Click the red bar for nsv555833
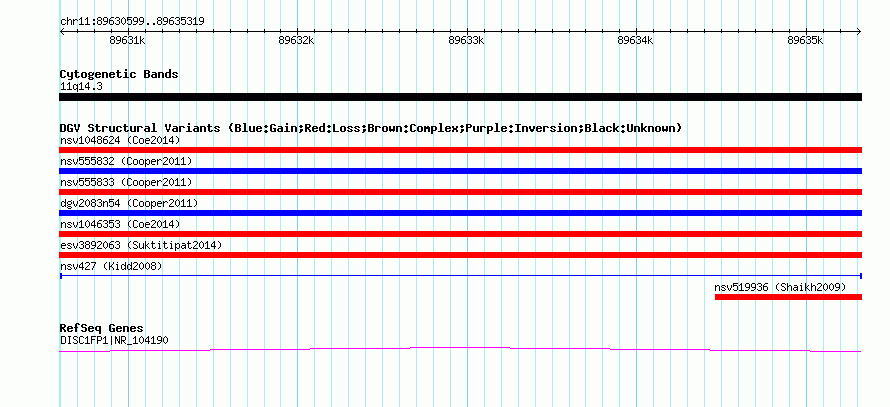The width and height of the screenshot is (890, 407). click(460, 192)
